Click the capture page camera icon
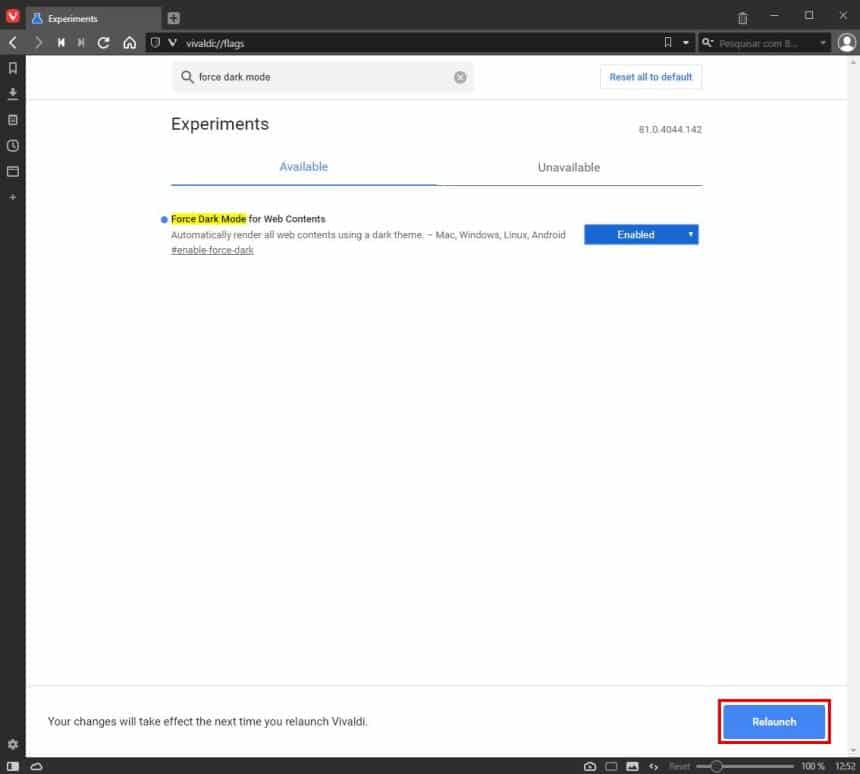The image size is (860, 774). point(590,766)
